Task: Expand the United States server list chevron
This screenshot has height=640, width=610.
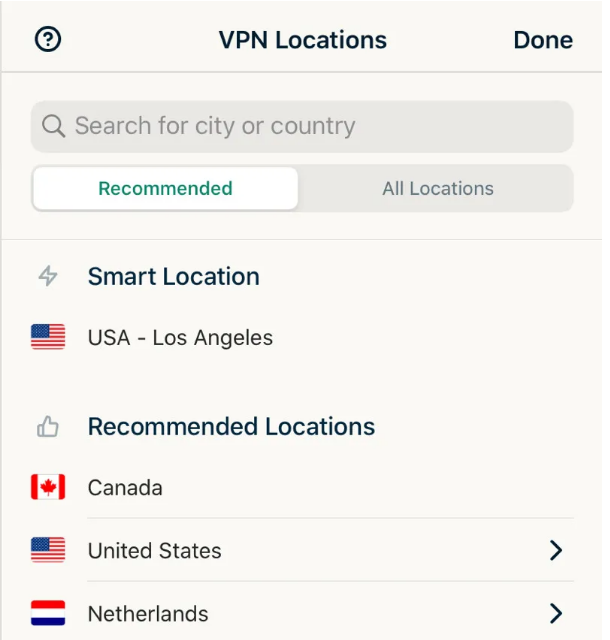Action: click(x=556, y=550)
